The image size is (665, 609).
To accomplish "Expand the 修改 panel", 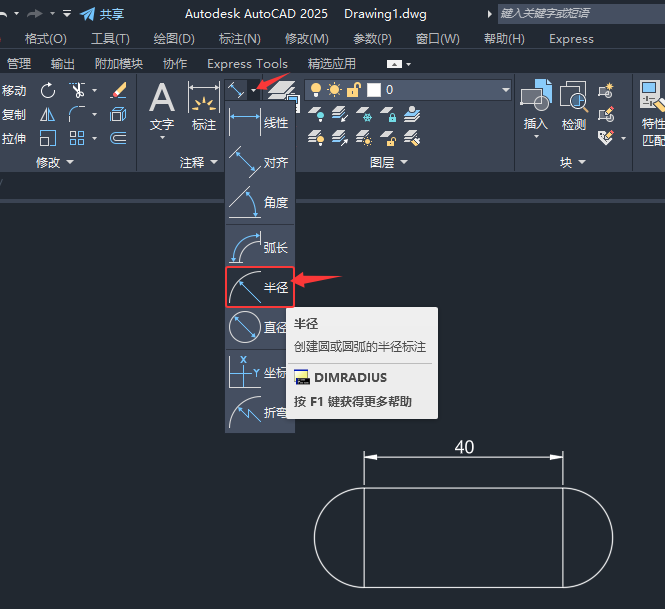I will pyautogui.click(x=54, y=162).
